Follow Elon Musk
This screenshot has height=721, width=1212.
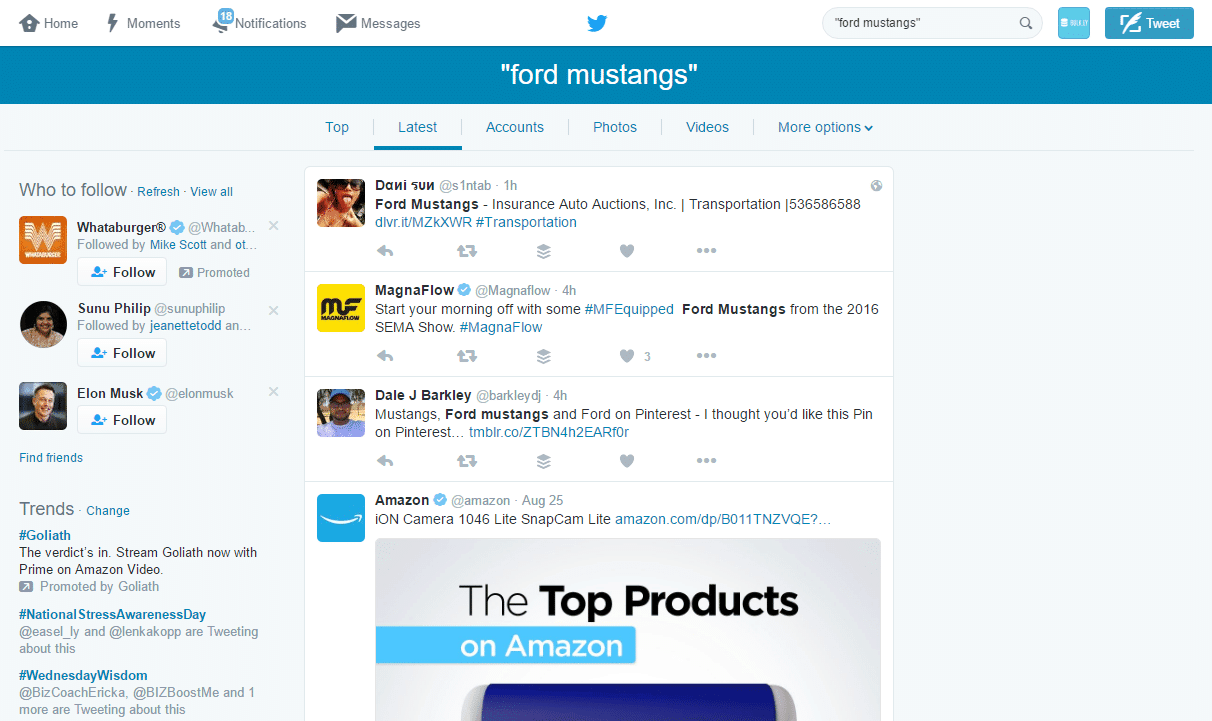pos(122,420)
